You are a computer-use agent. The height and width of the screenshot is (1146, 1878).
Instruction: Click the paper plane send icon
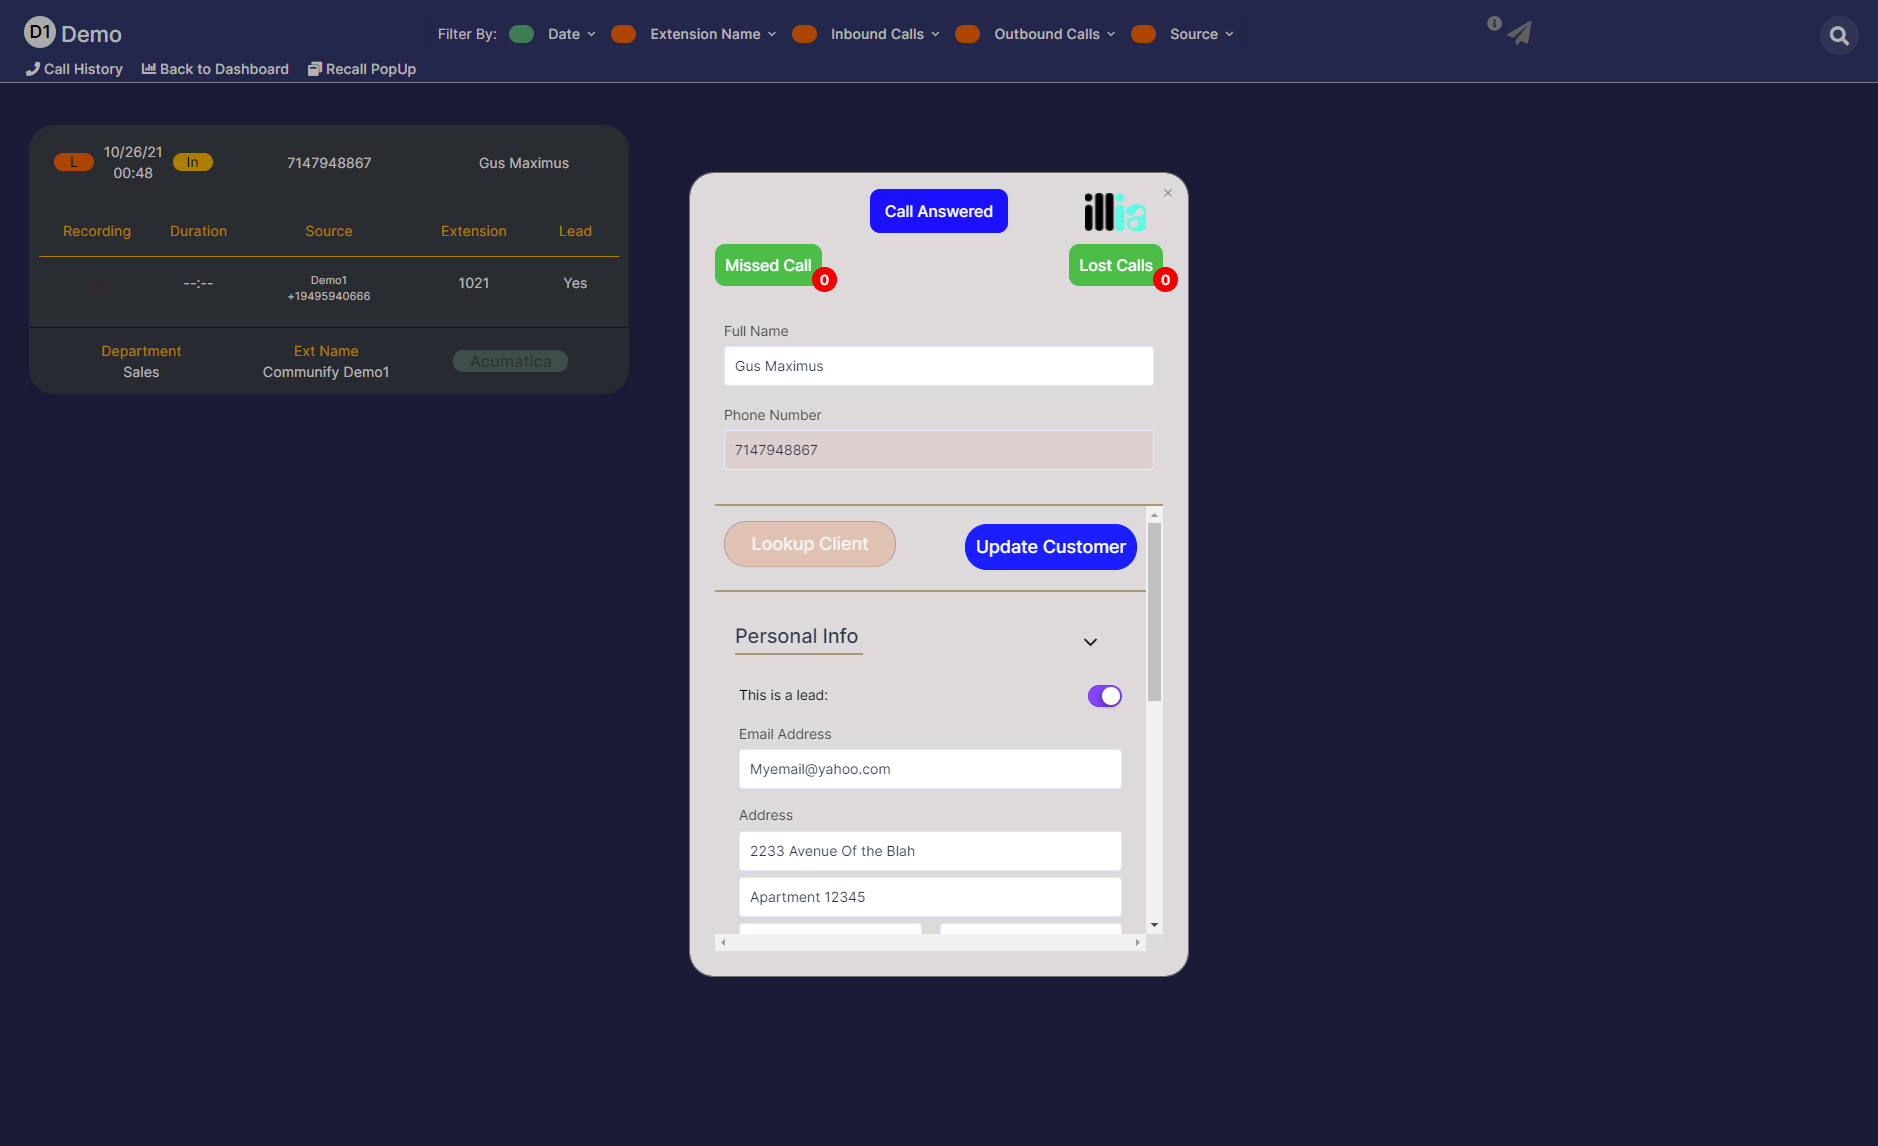1520,33
